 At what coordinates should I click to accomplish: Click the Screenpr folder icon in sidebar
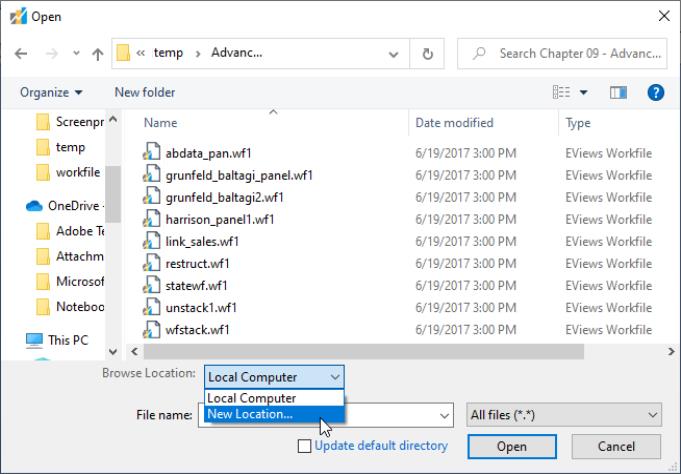(43, 122)
